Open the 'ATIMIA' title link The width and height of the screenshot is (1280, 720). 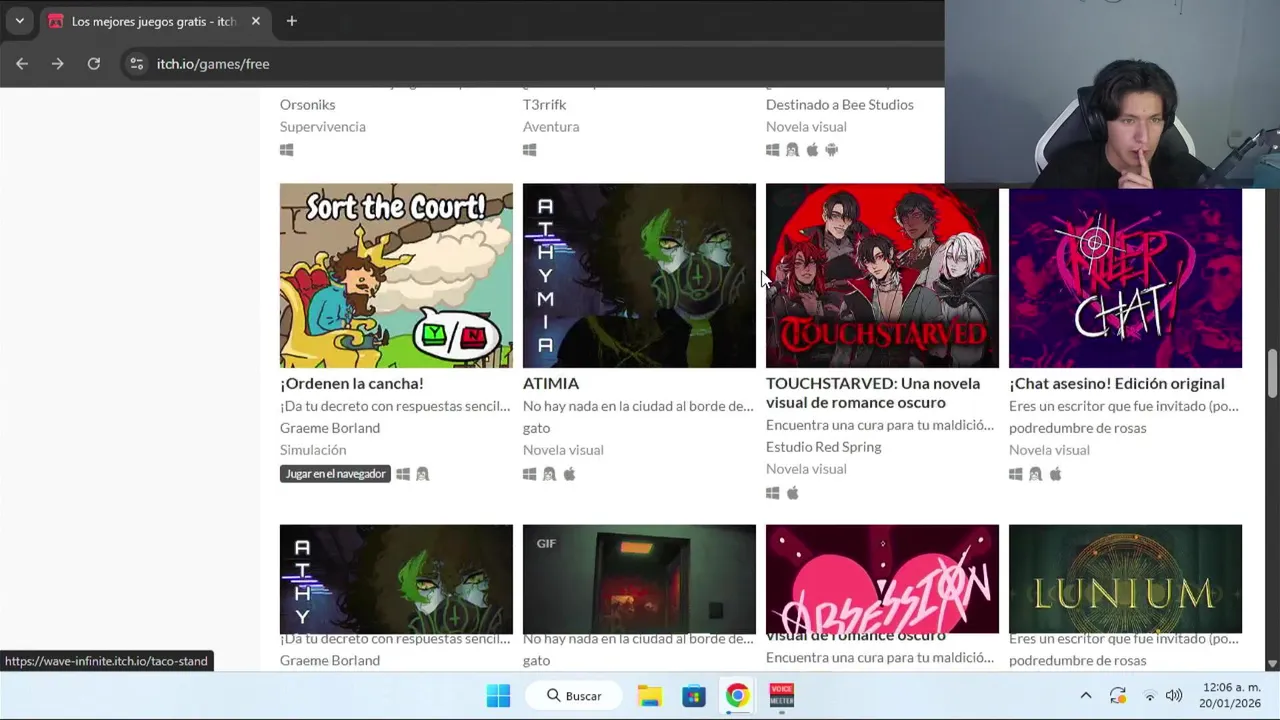(x=551, y=383)
